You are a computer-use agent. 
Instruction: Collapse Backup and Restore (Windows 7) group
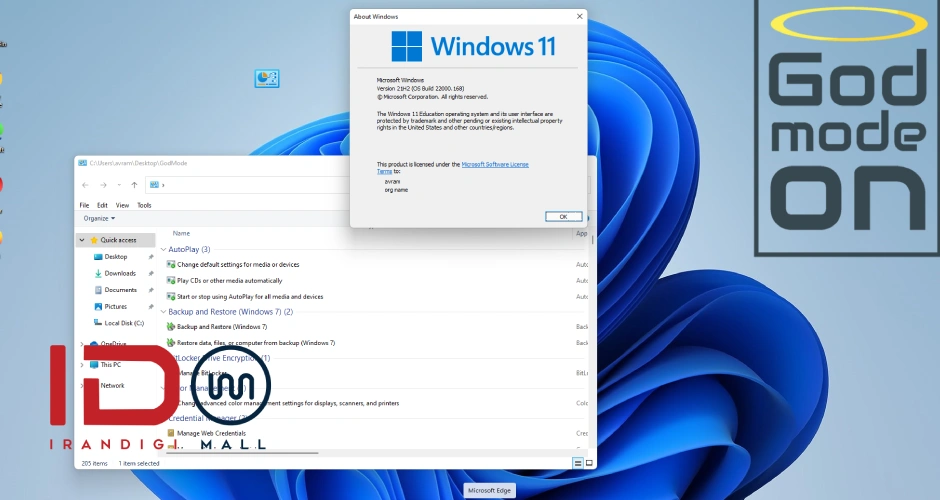pyautogui.click(x=230, y=312)
